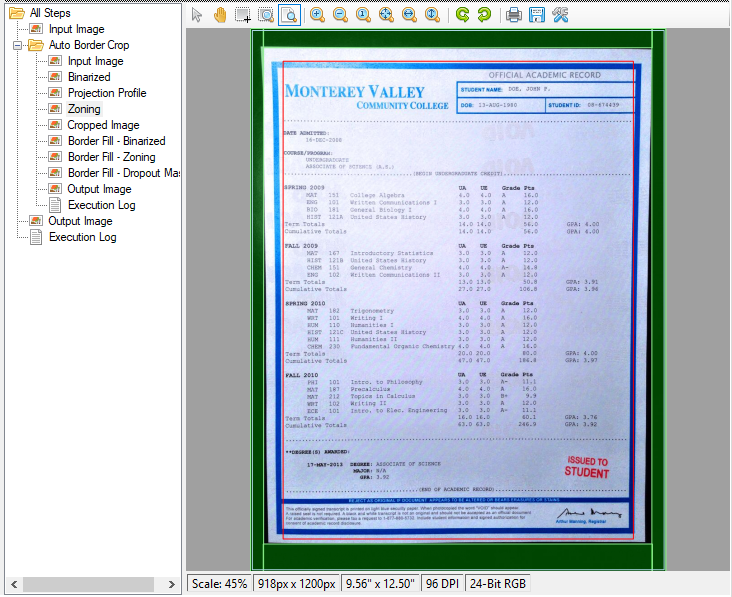Click the 24-Bit RGB status field
732x597 pixels.
click(x=498, y=584)
